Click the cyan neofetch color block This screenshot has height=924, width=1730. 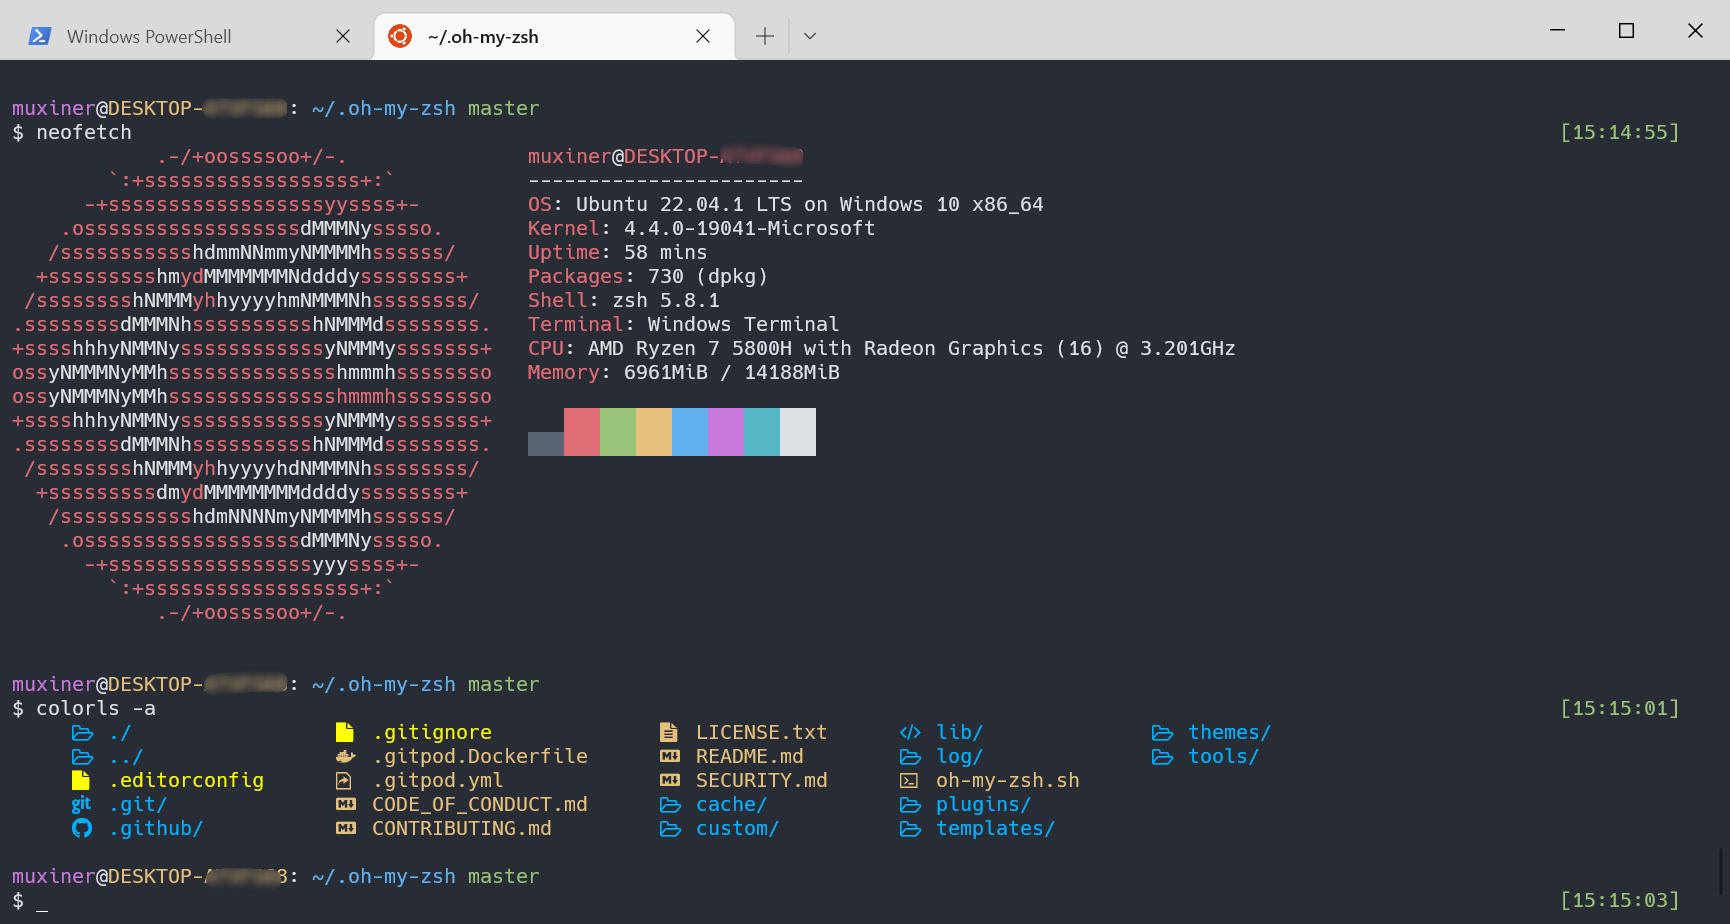[x=762, y=432]
